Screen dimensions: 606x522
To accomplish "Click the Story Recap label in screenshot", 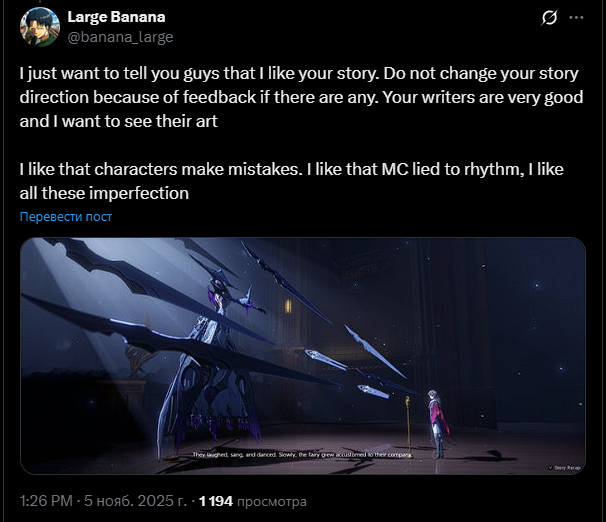I will coord(567,468).
